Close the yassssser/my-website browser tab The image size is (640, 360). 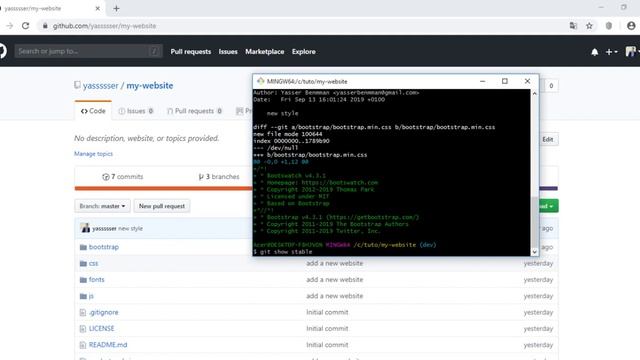pyautogui.click(x=98, y=8)
